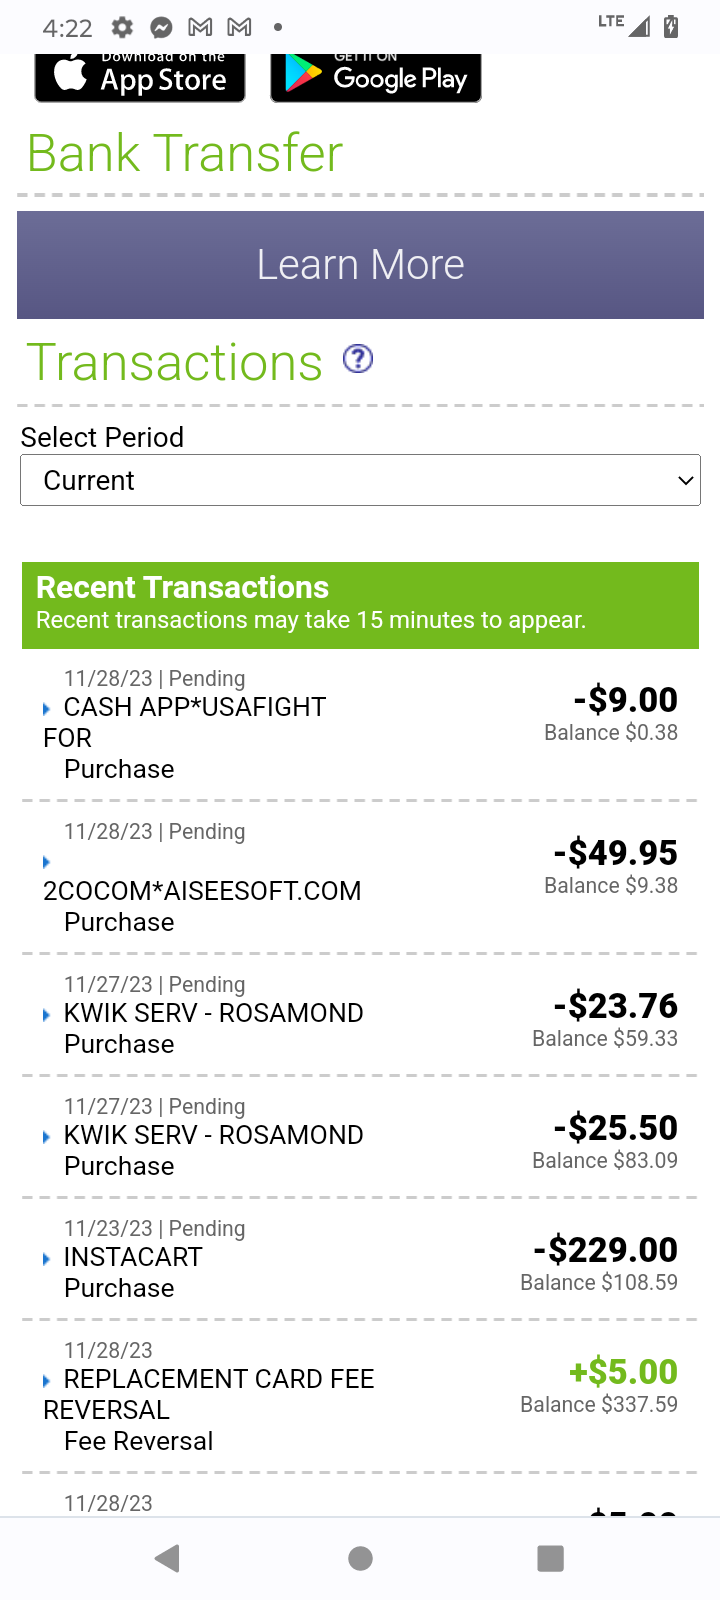Expand the KWIK SERV -$25.50 transaction arrow
The width and height of the screenshot is (720, 1600).
pyautogui.click(x=47, y=1137)
